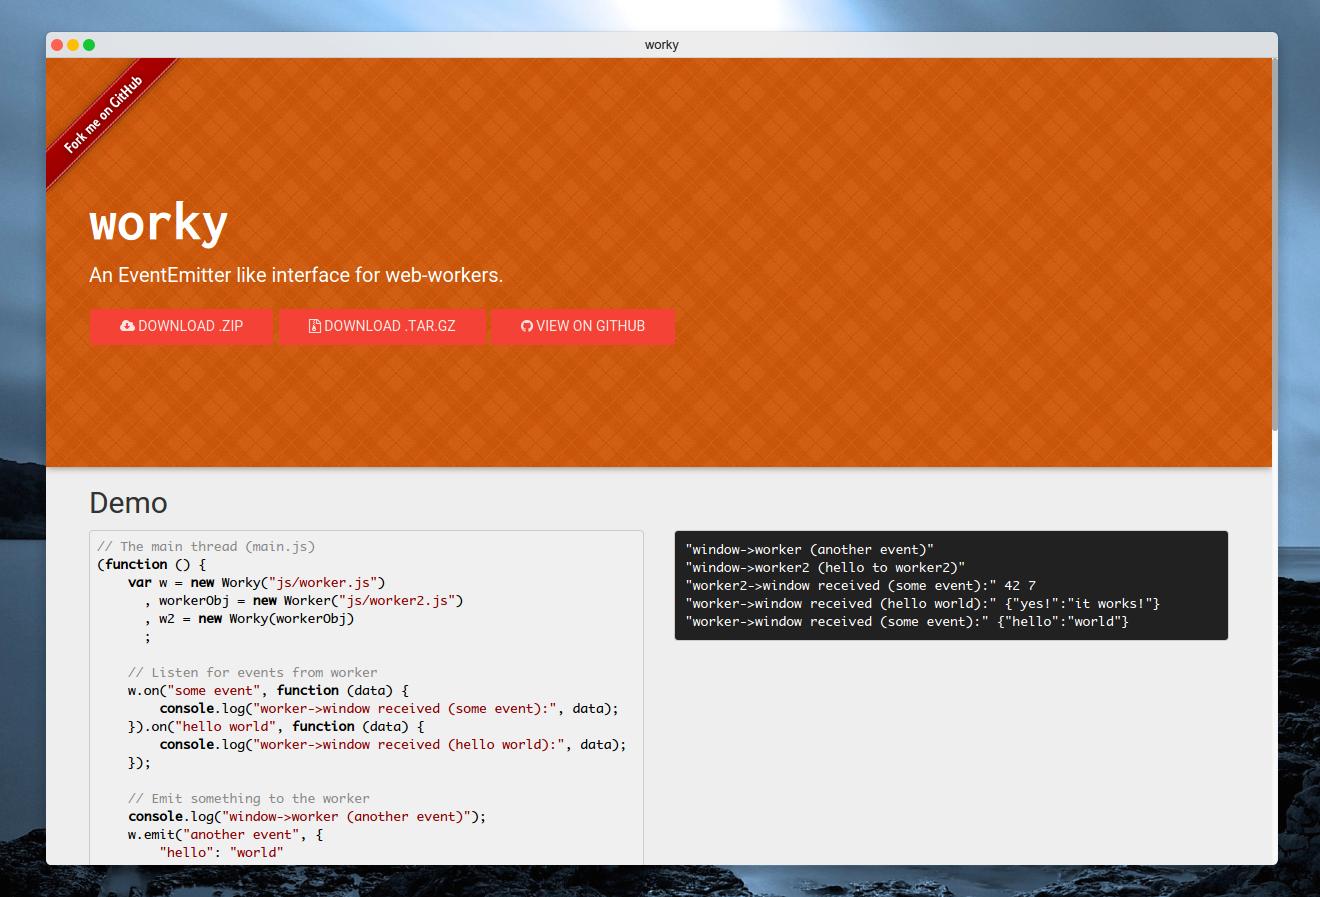Click the worky window title text
Image resolution: width=1320 pixels, height=897 pixels.
pyautogui.click(x=662, y=45)
